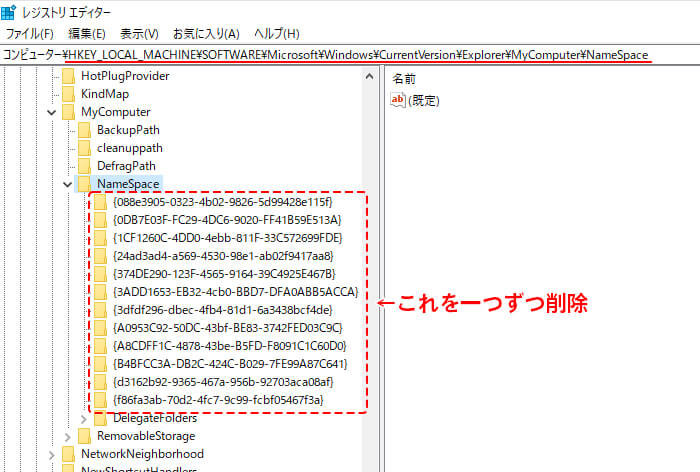The image size is (700, 472).
Task: Click folder icon of {088e3905-0323-4b02-9826-5d99428e115f}
Action: tap(100, 202)
